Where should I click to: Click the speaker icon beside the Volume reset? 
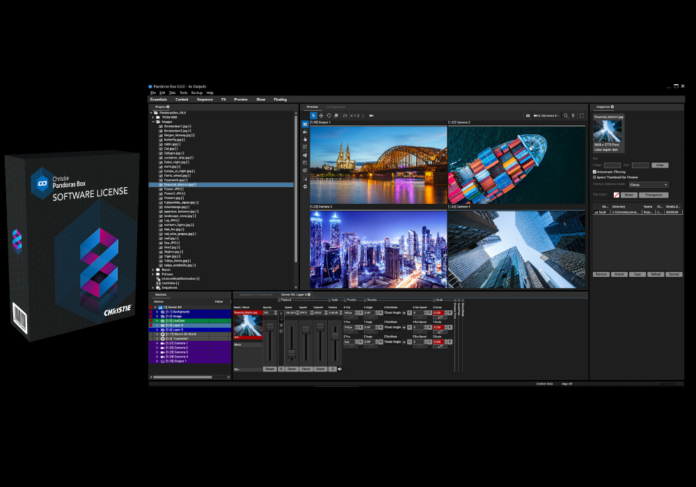[340, 369]
